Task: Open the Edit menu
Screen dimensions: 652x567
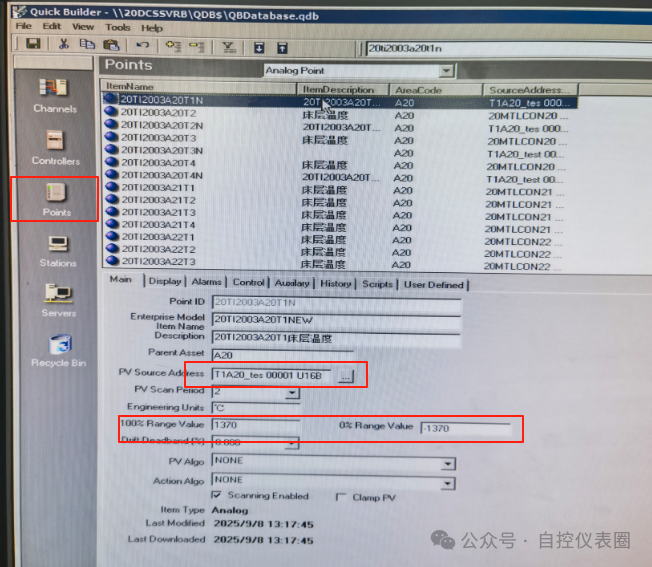Action: [x=52, y=26]
